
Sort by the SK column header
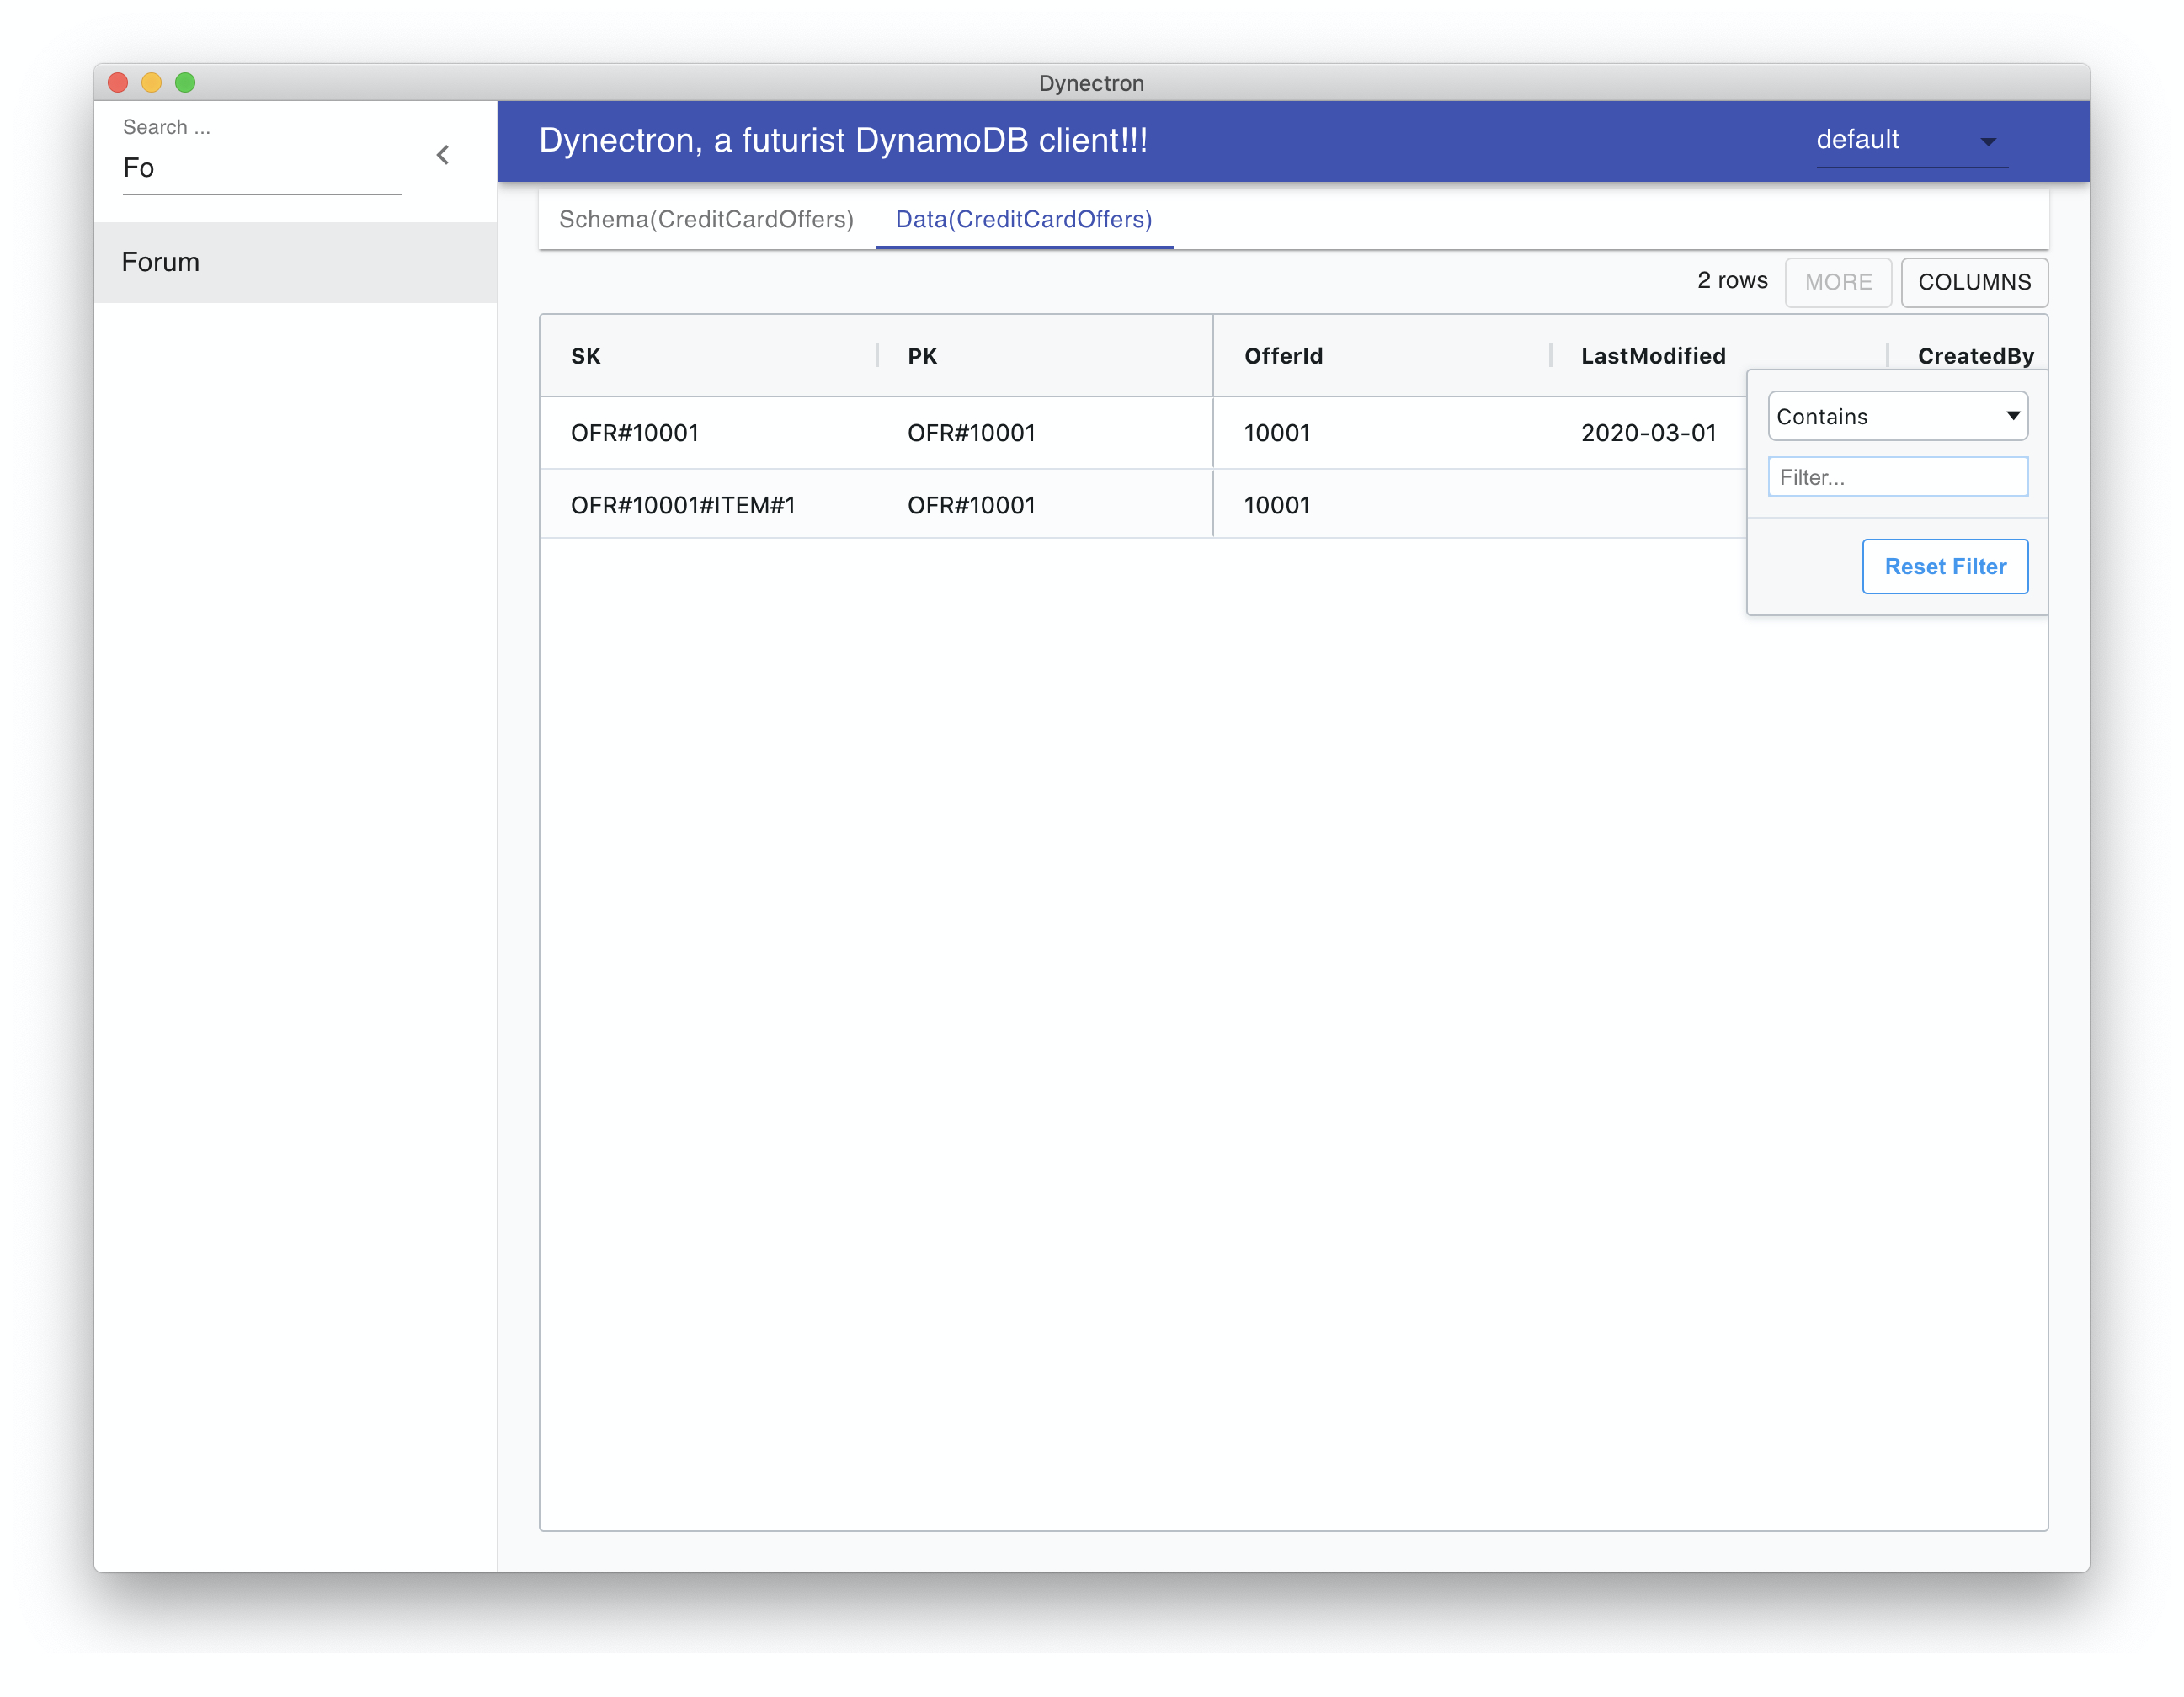(x=586, y=356)
